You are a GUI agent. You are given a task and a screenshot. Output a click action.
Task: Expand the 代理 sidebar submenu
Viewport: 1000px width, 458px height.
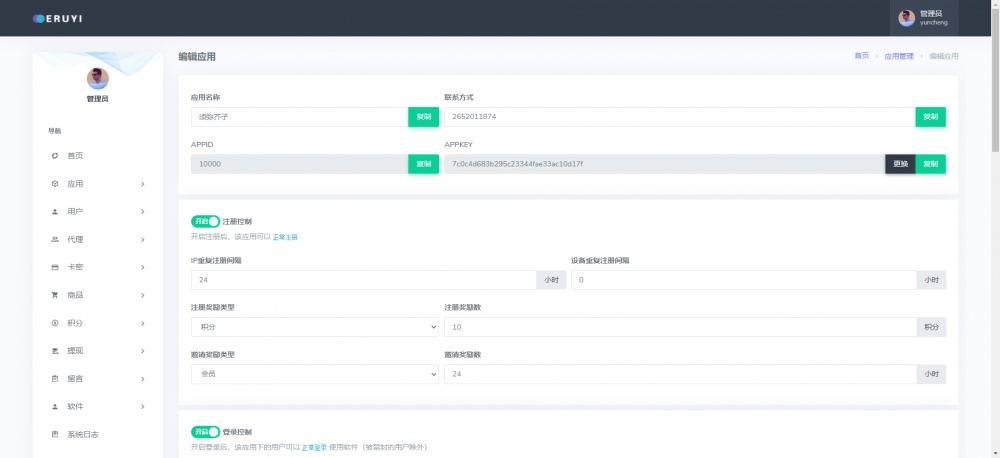pyautogui.click(x=143, y=240)
